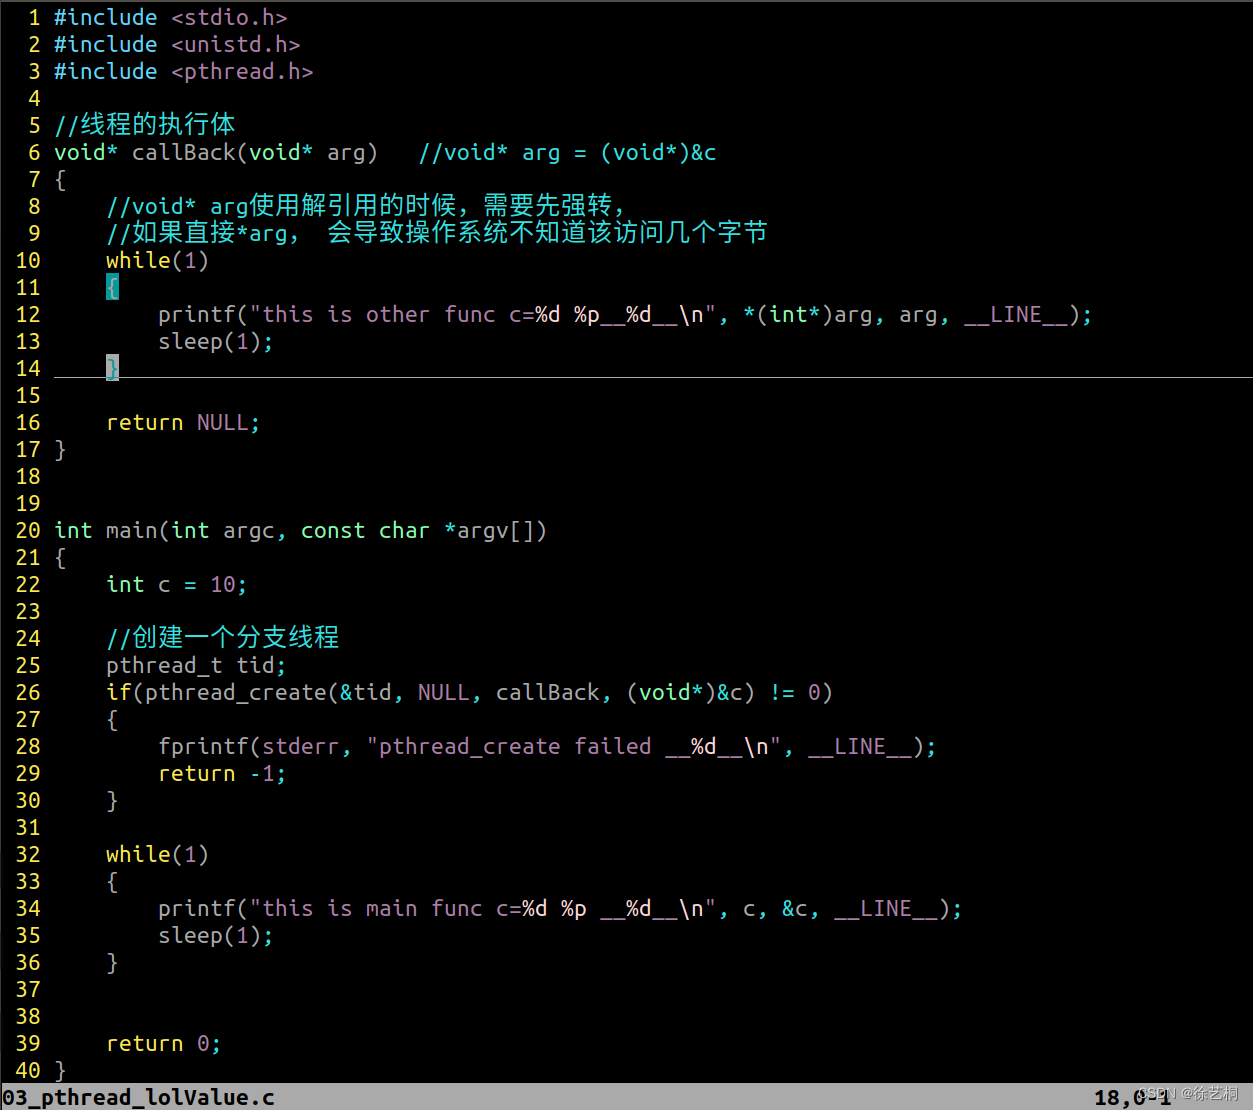Screen dimensions: 1253x1110
Task: Click the pthread_t tid; declaration
Action: (x=197, y=666)
